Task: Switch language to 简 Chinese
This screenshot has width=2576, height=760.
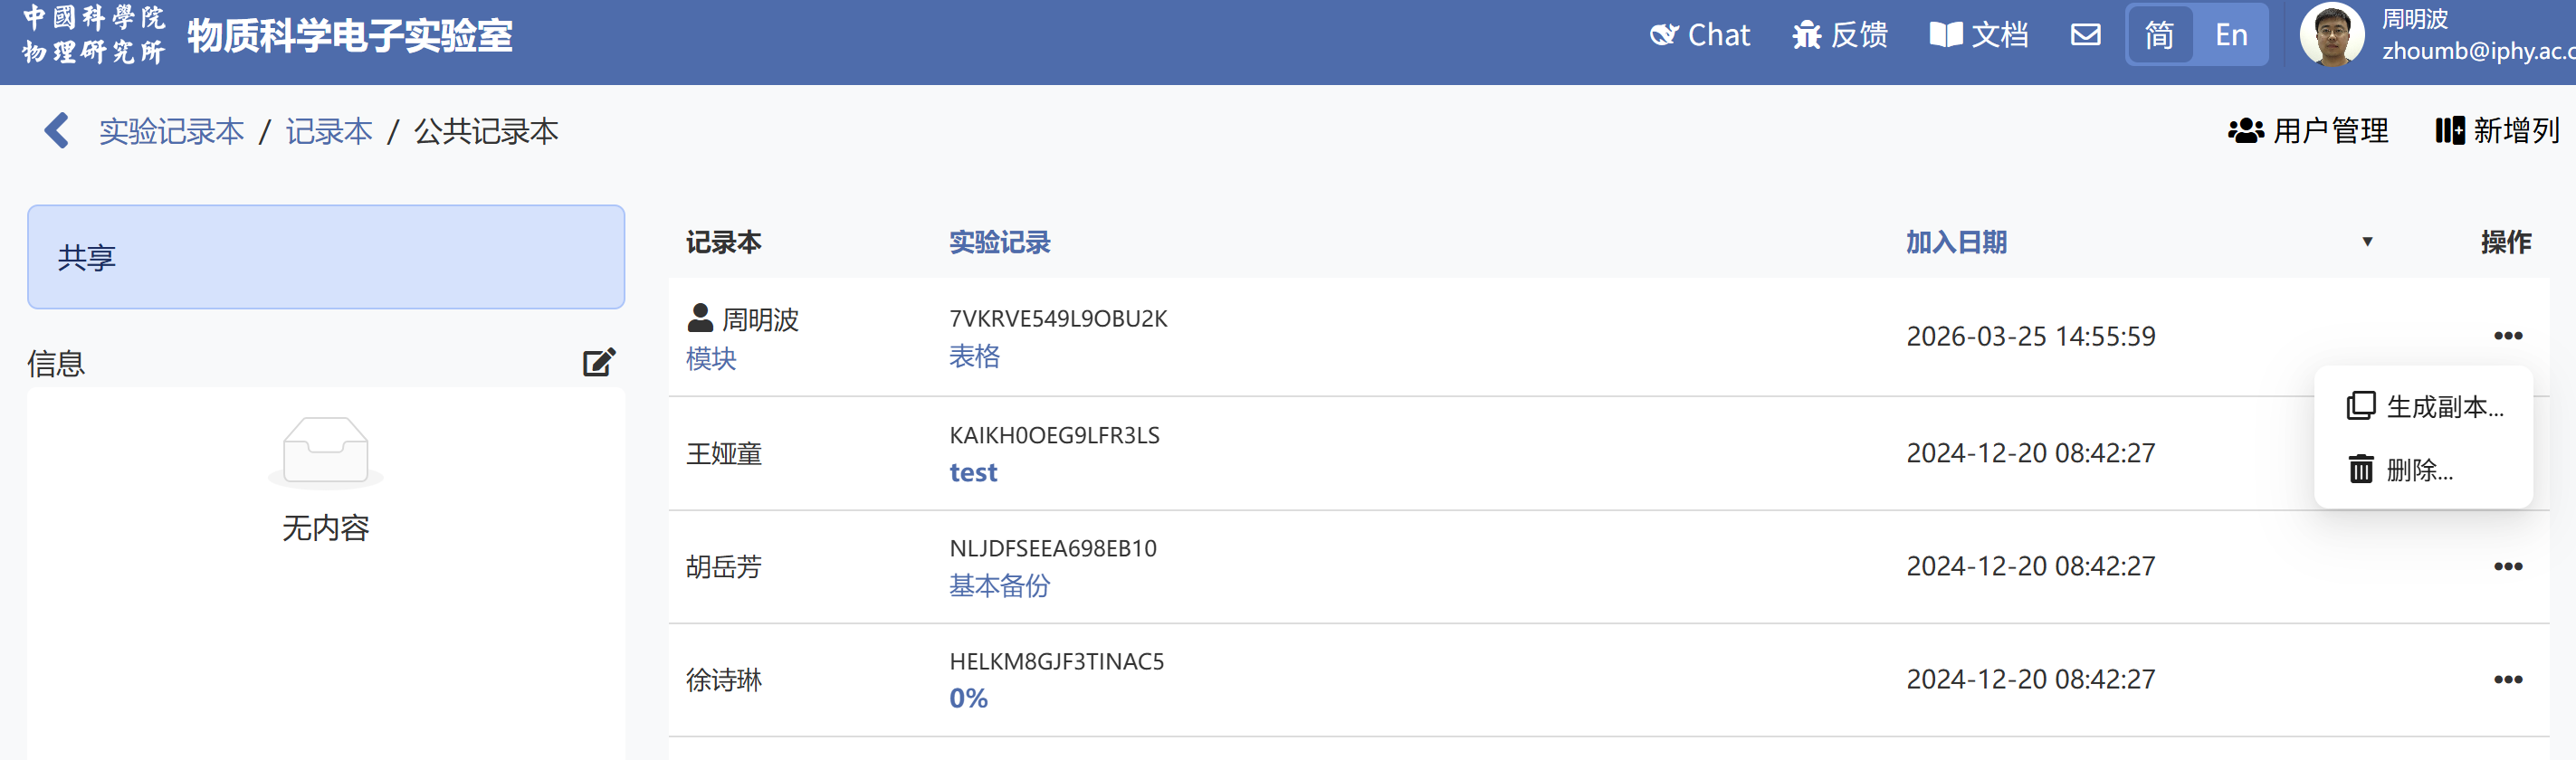Action: [2160, 35]
